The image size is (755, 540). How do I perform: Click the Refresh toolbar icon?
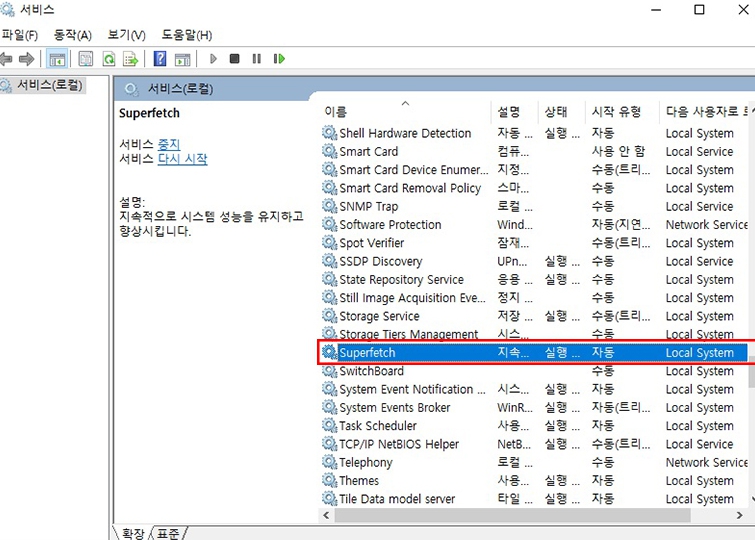[108, 59]
